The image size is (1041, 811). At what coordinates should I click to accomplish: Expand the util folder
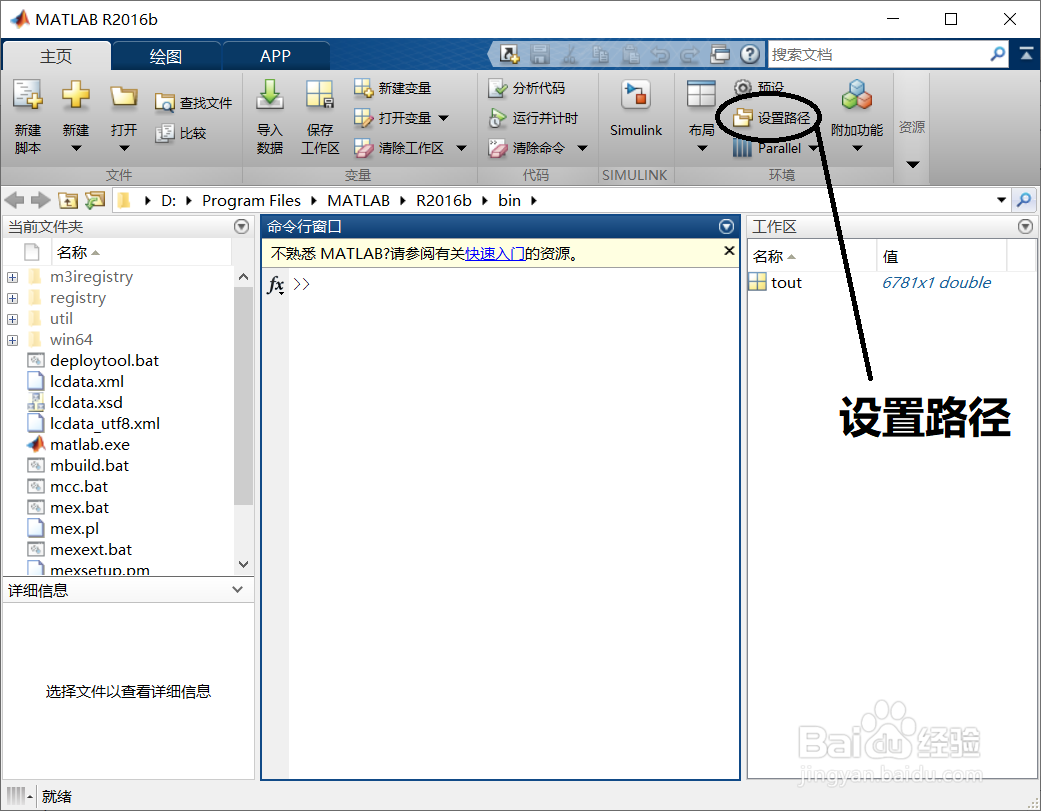pyautogui.click(x=13, y=319)
